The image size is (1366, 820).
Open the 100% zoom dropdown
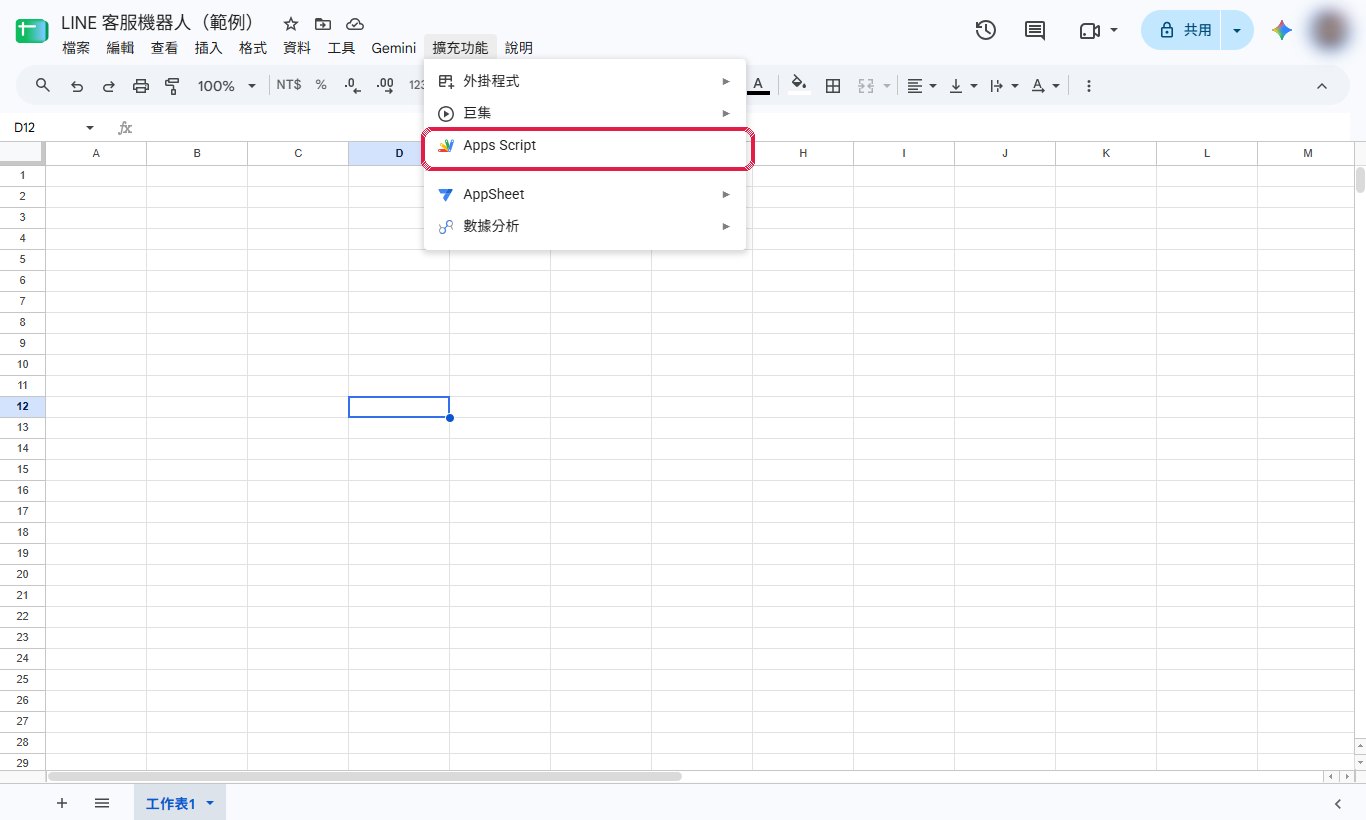[x=227, y=86]
